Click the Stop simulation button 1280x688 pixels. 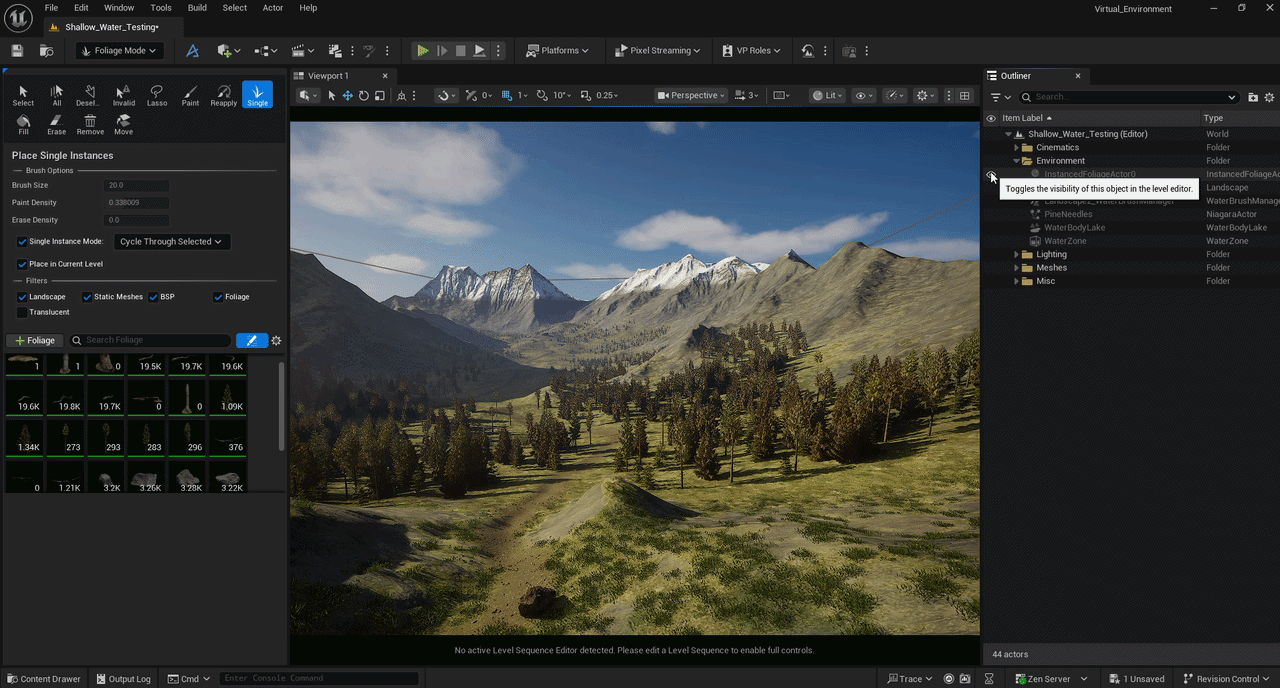coord(461,50)
